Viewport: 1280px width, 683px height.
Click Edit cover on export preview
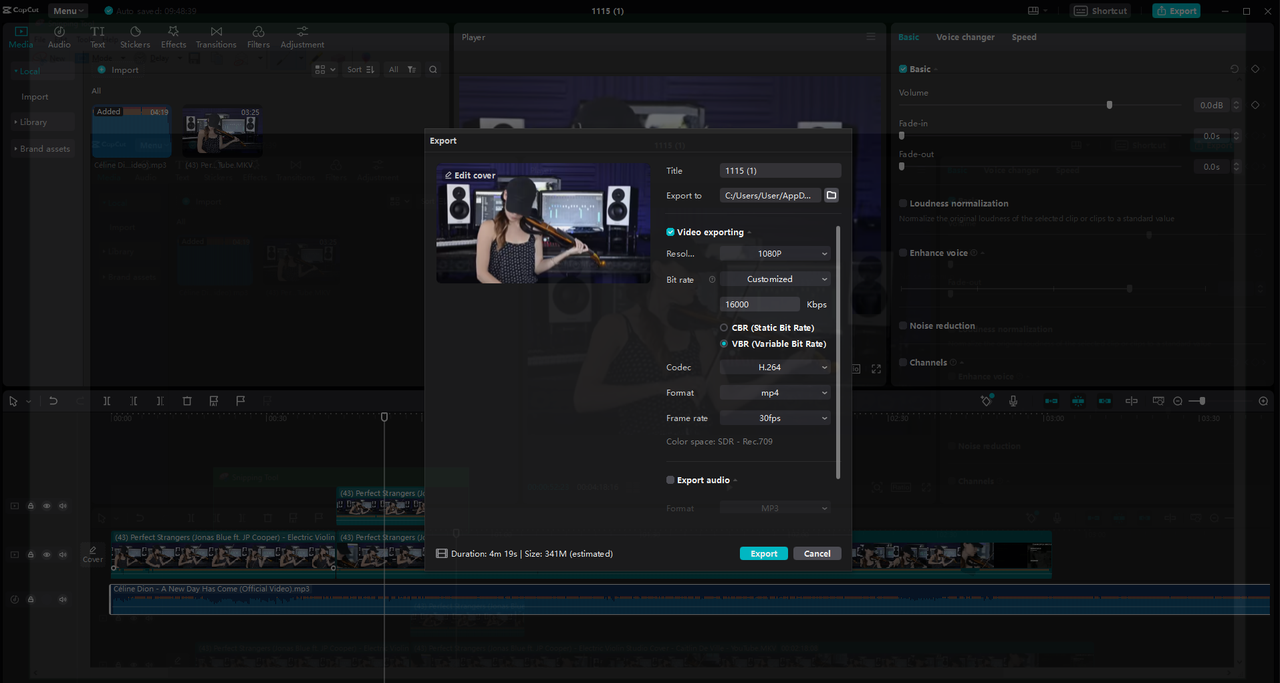(470, 175)
